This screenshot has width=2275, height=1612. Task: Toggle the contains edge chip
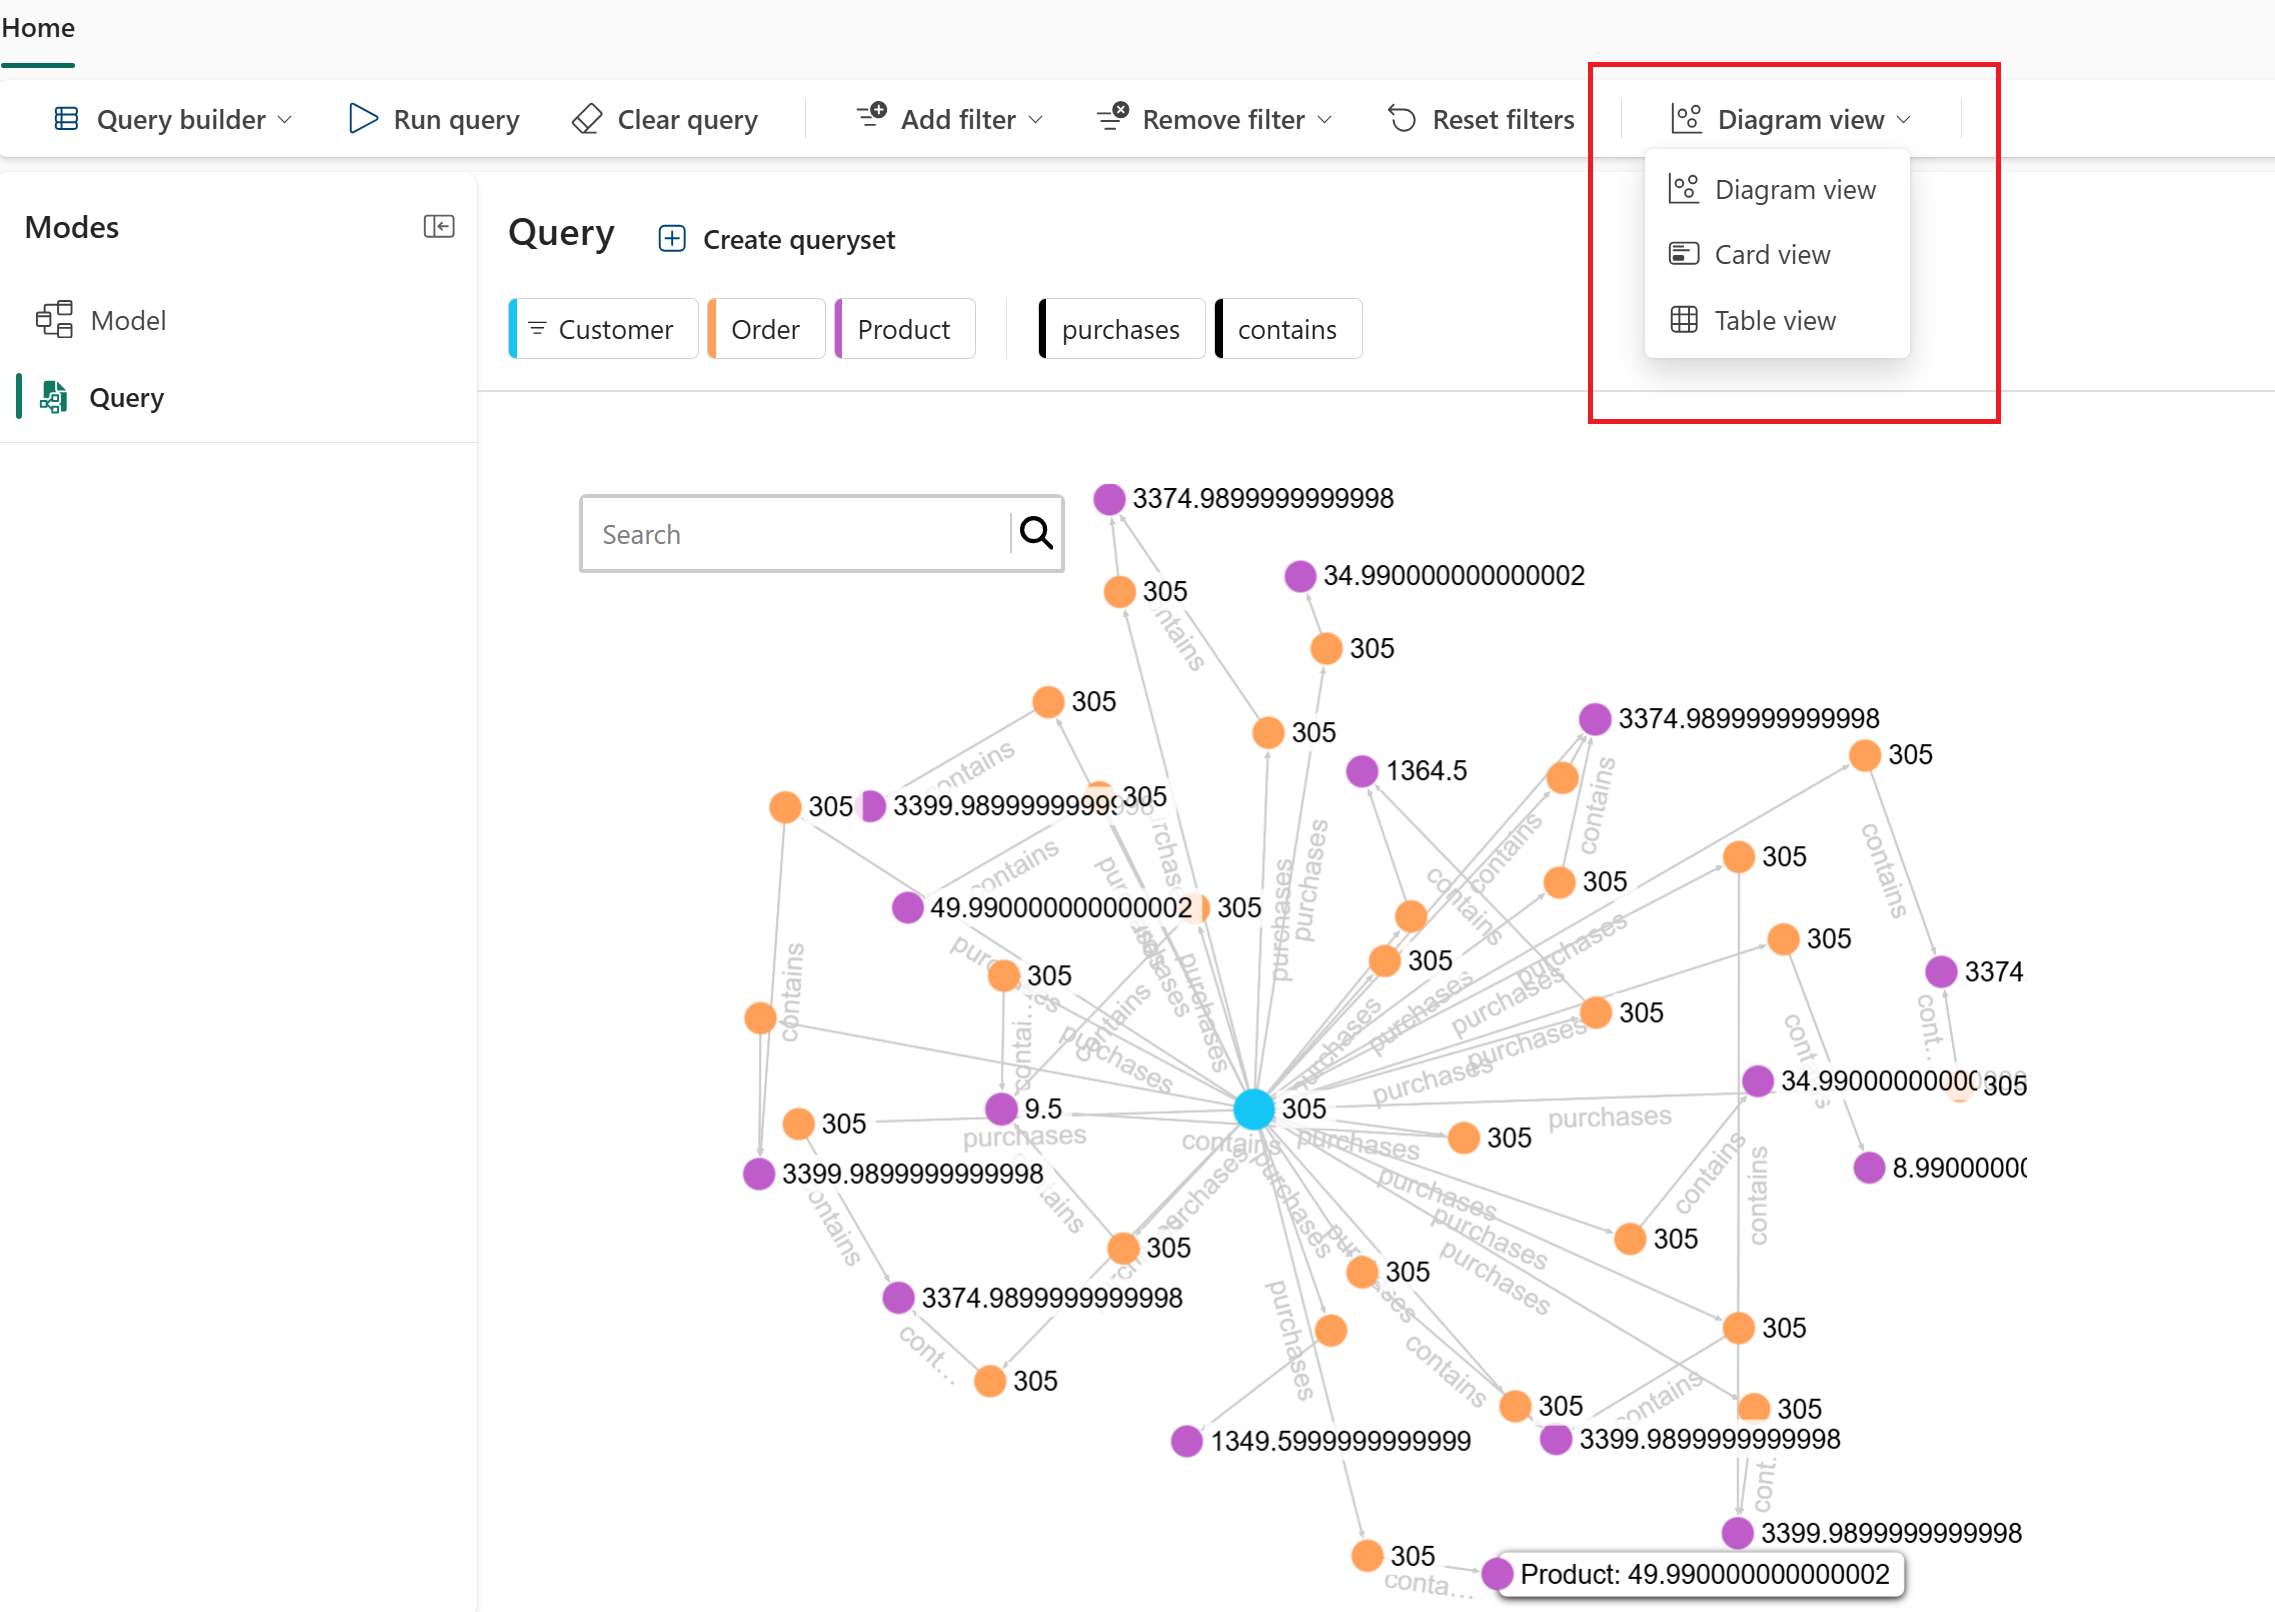tap(1287, 329)
